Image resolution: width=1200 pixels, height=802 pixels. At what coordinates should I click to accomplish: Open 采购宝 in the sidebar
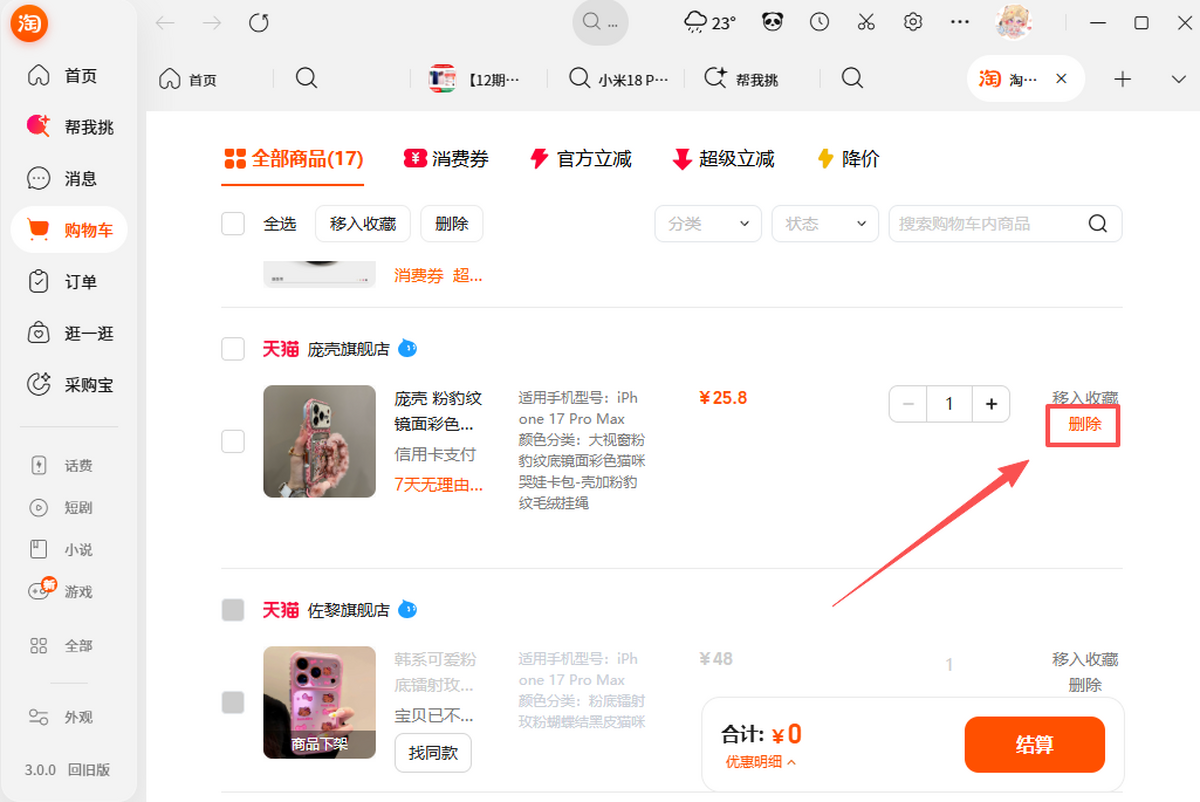click(68, 385)
